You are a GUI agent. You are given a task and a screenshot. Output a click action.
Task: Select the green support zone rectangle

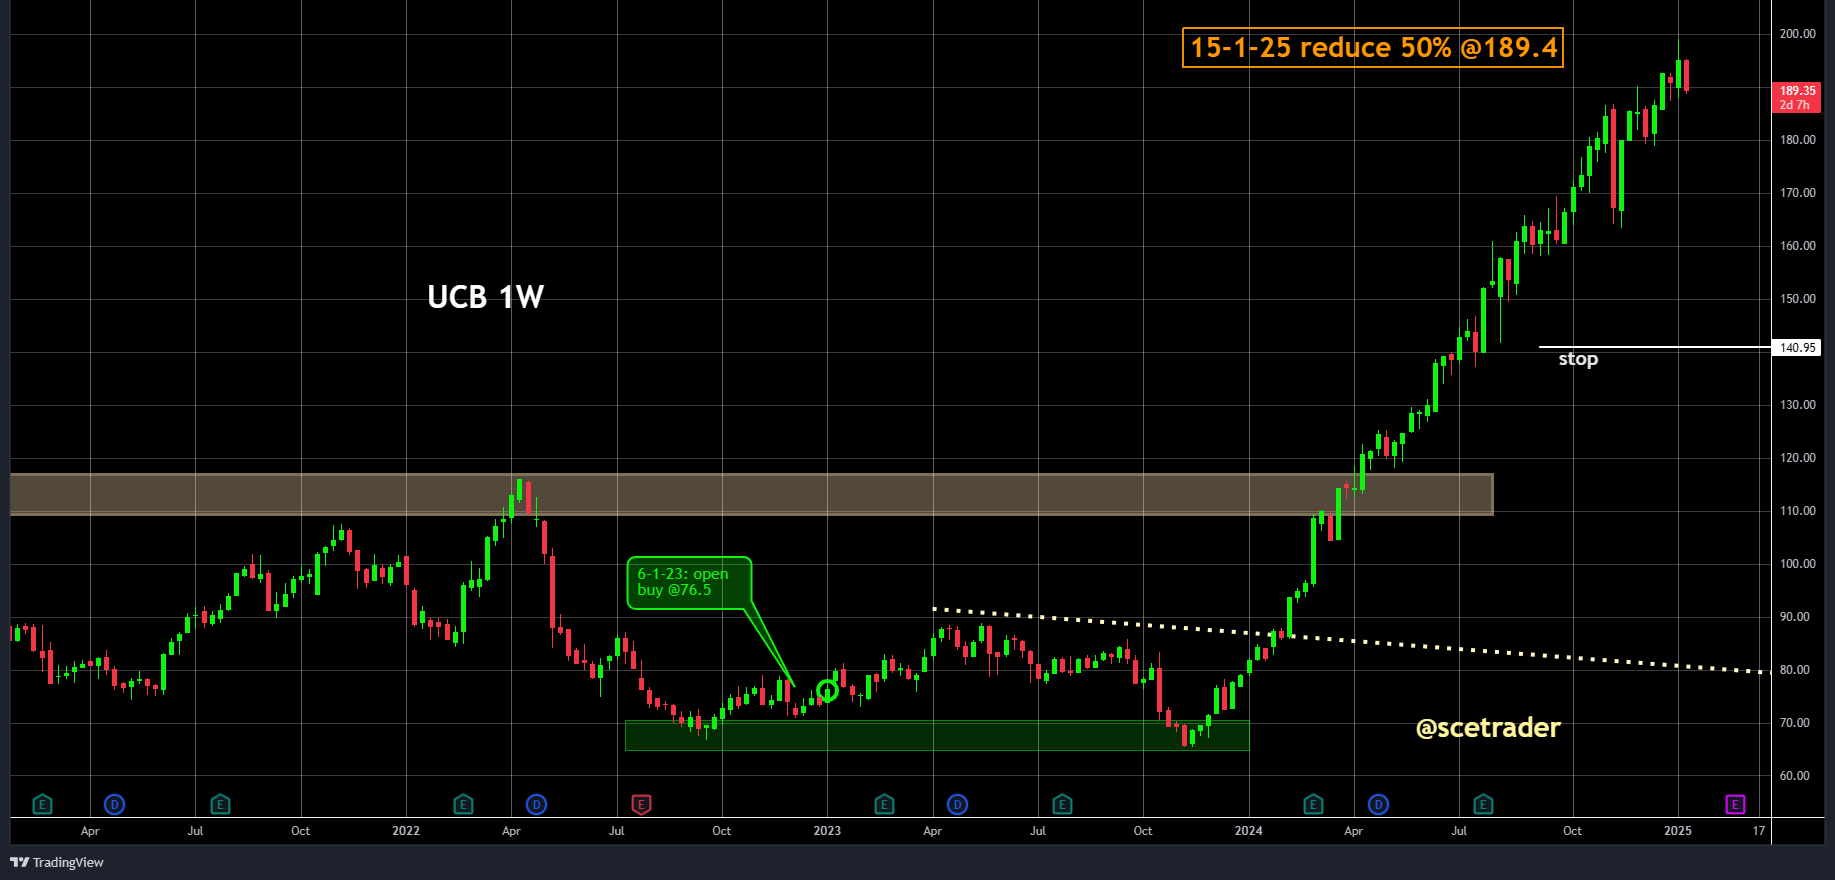(937, 735)
